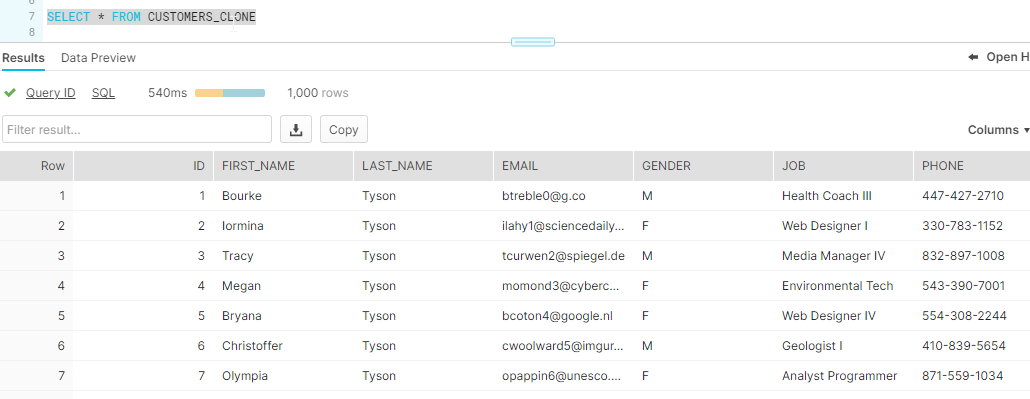Click the editor/results pane splitter handle
Viewport: 1030px width, 399px height.
click(533, 42)
